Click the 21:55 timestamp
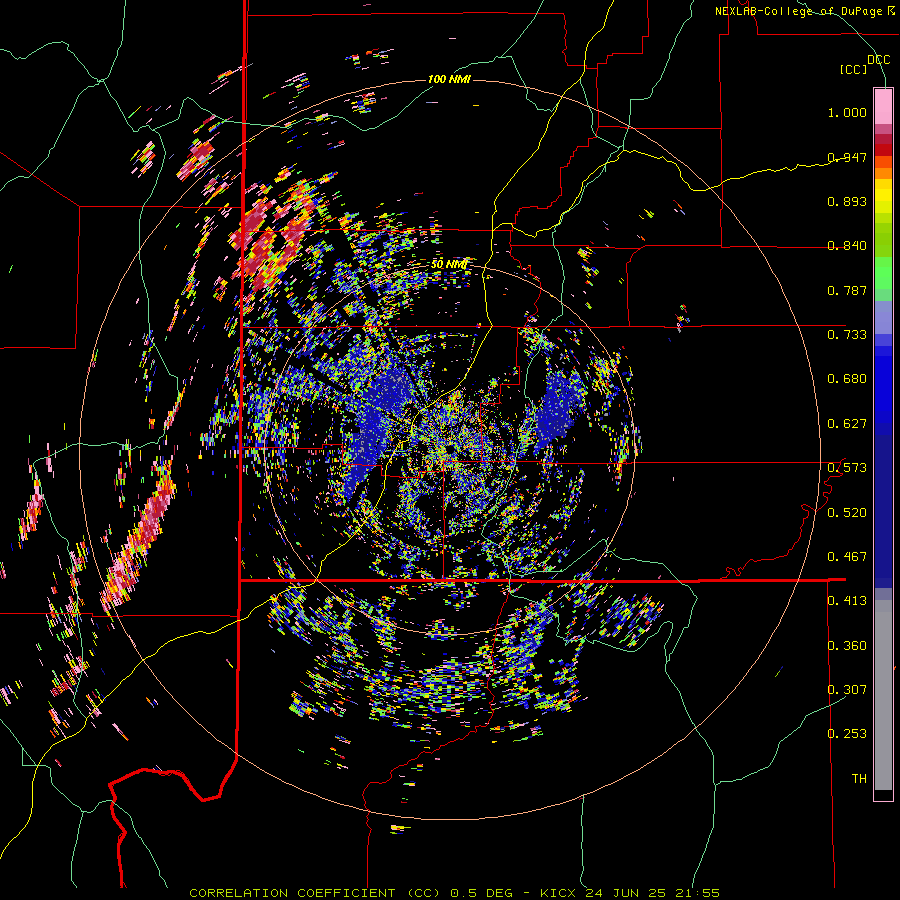The image size is (900, 900). click(696, 893)
